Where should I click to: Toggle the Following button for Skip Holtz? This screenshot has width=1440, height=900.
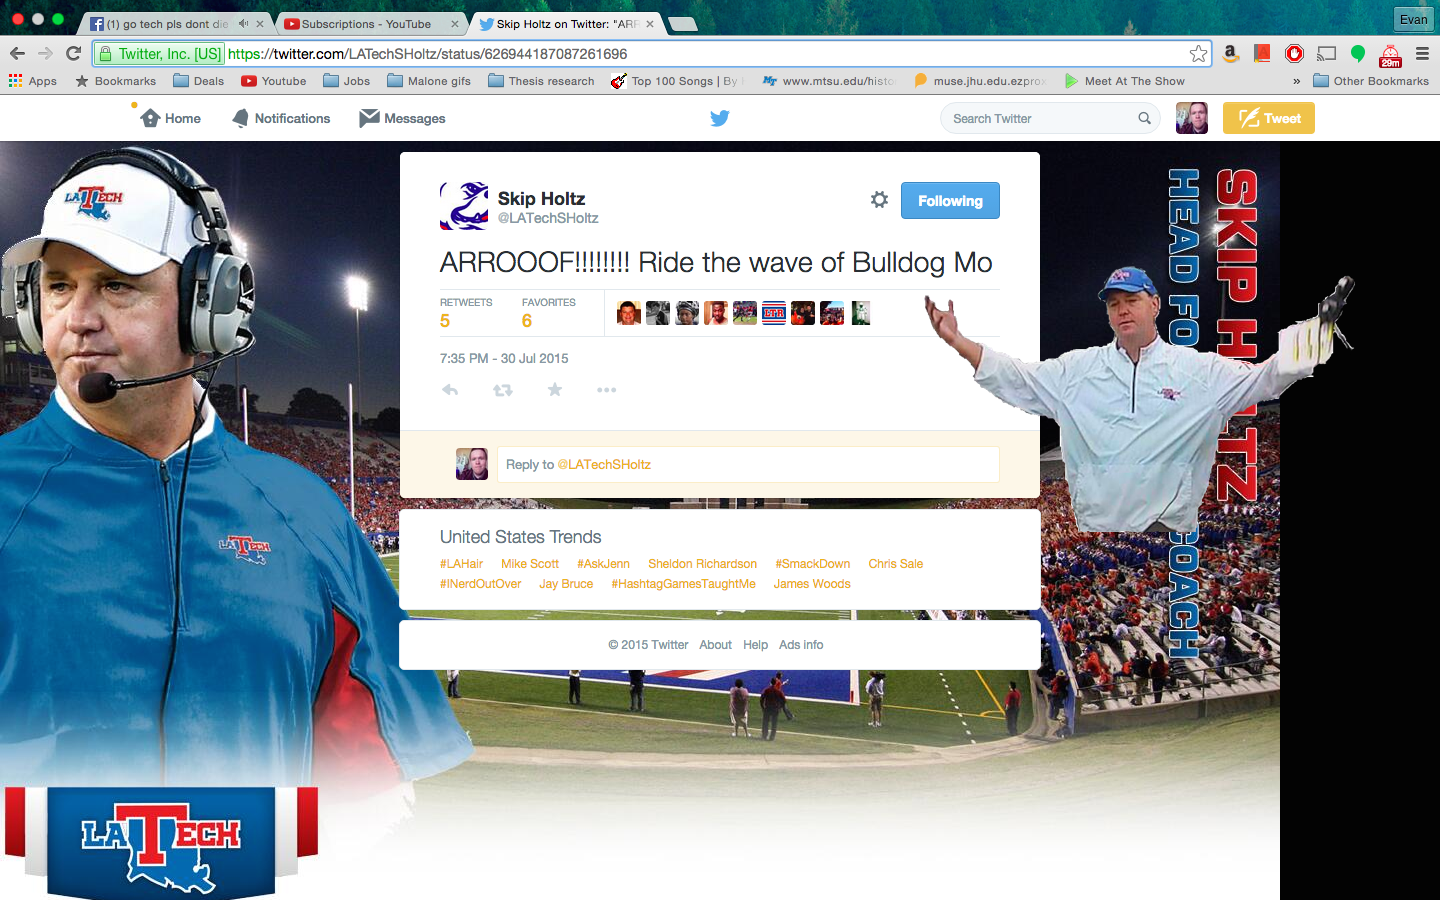pos(949,200)
